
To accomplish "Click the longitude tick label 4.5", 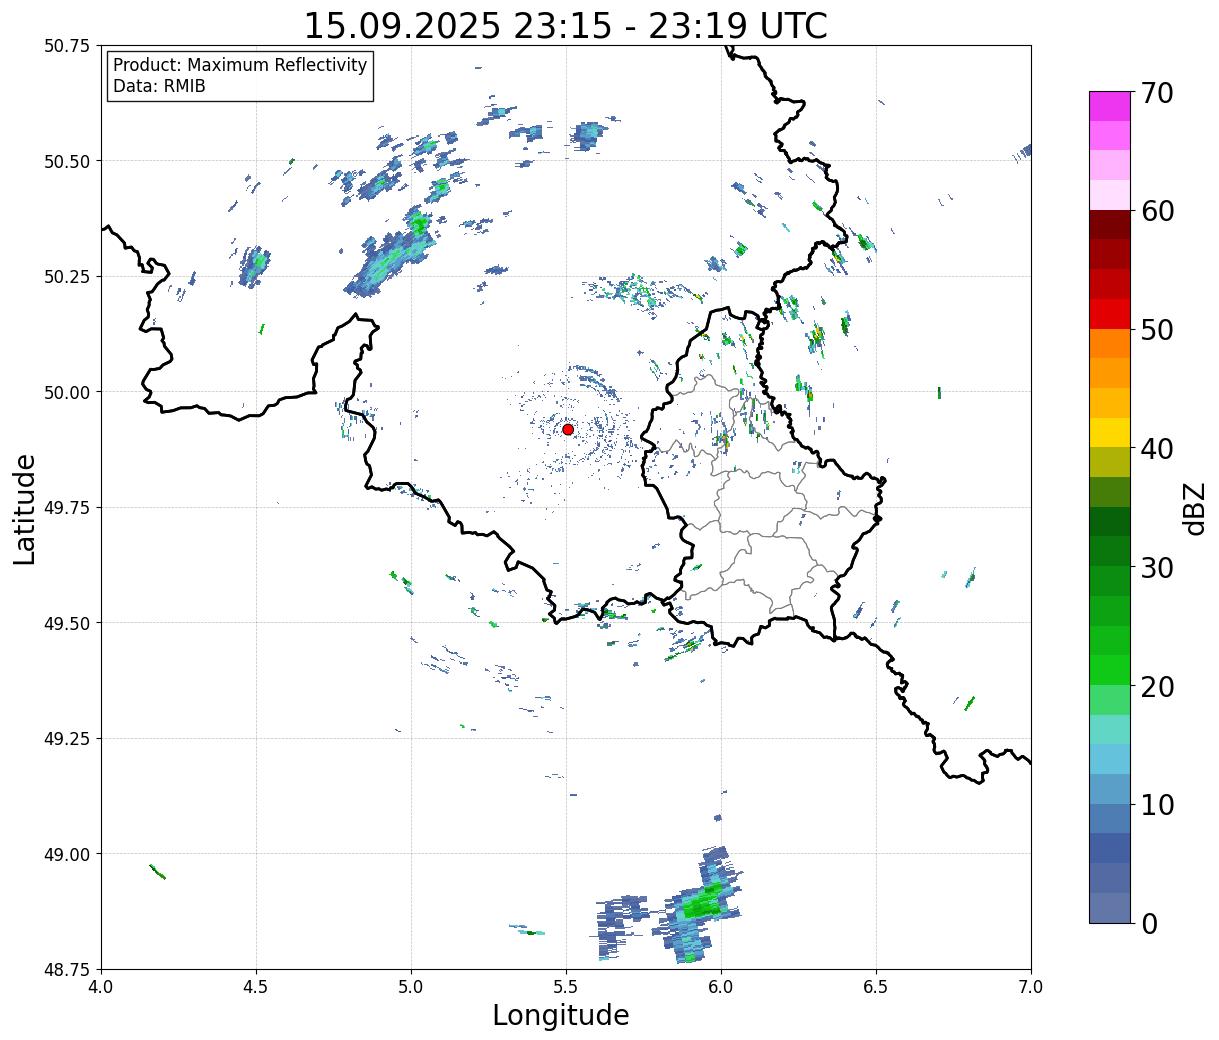I will coord(256,987).
